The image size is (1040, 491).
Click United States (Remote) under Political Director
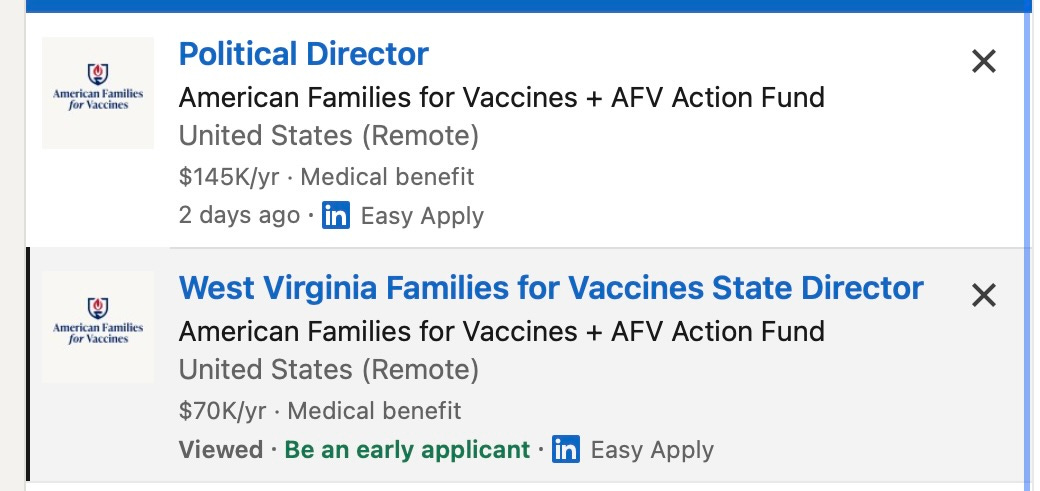pos(328,136)
